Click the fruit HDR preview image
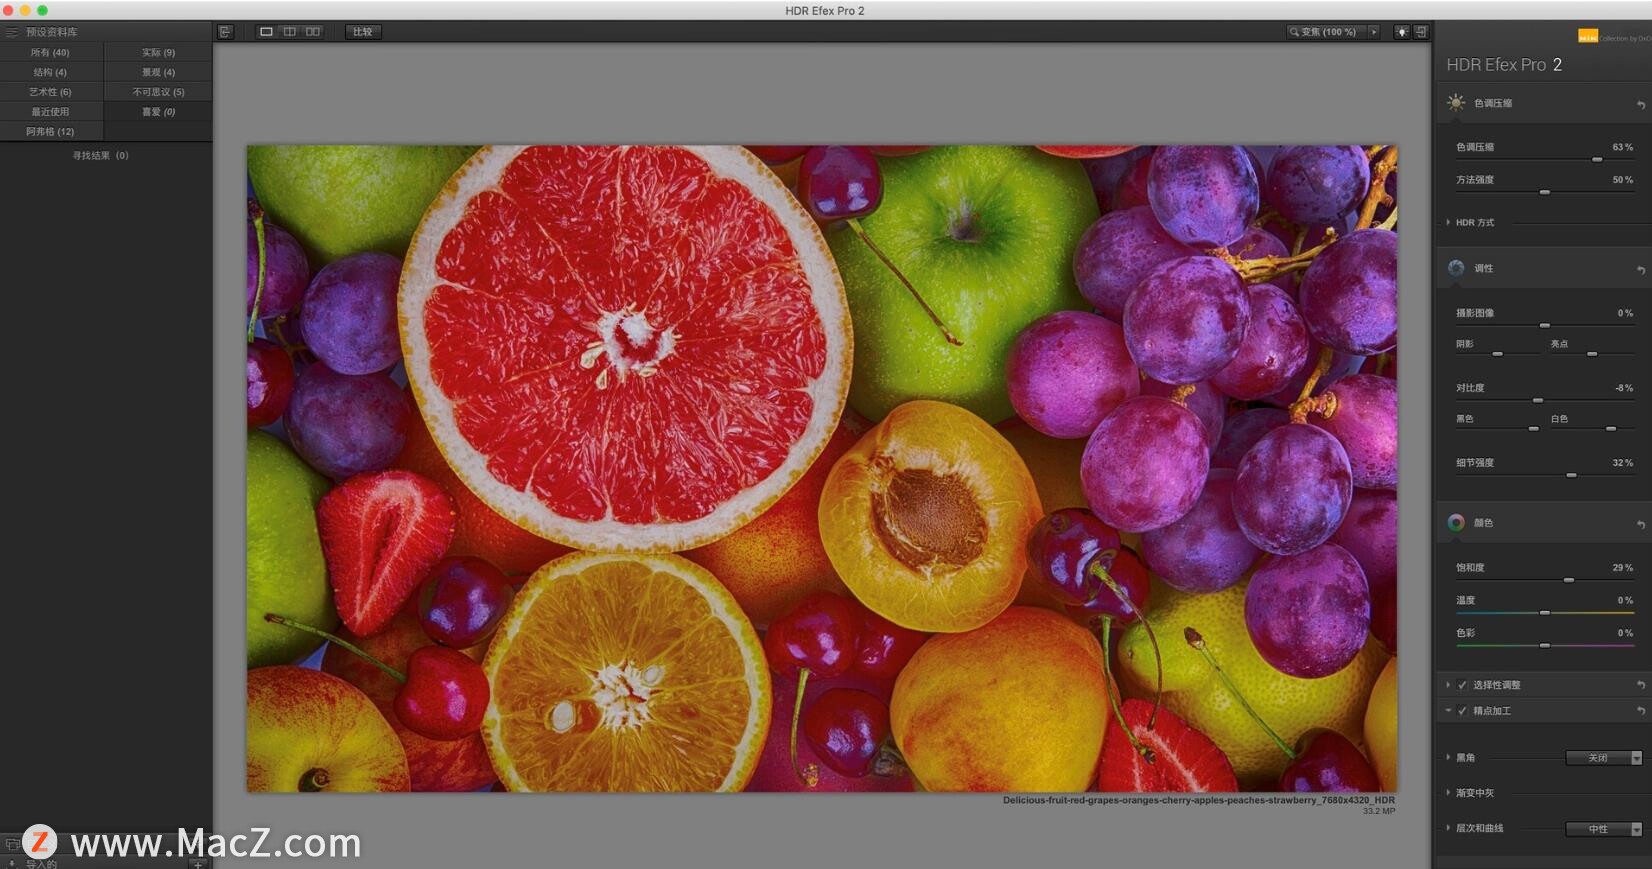The image size is (1652, 869). (822, 468)
